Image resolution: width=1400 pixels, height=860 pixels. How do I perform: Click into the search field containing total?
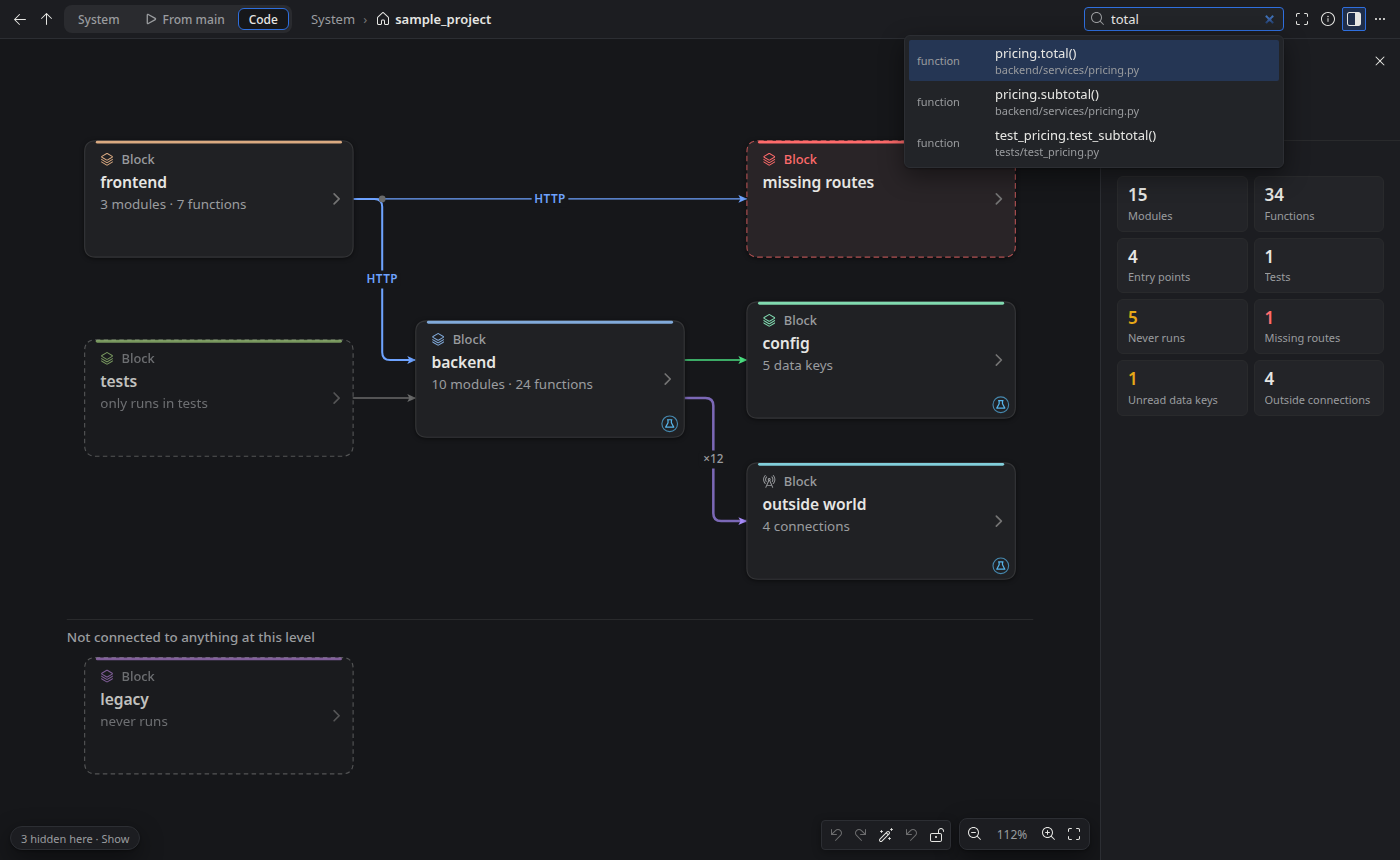coord(1184,19)
